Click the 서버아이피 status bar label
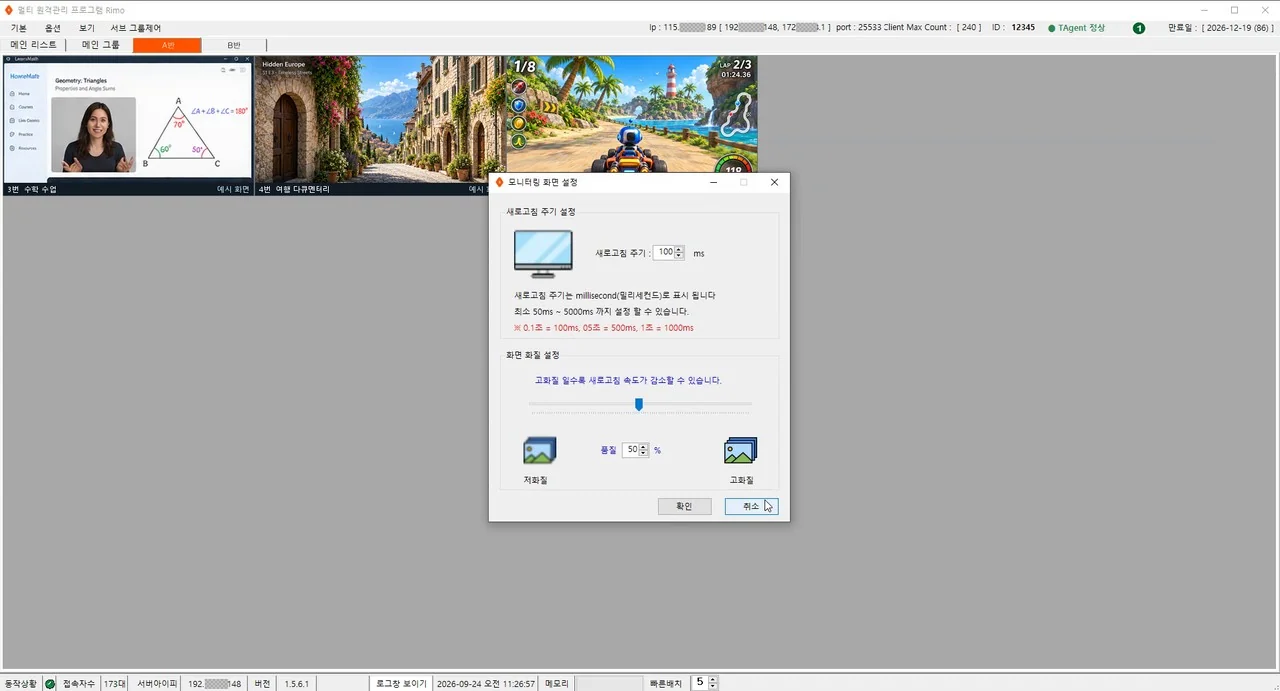Viewport: 1280px width, 691px height. (x=157, y=684)
